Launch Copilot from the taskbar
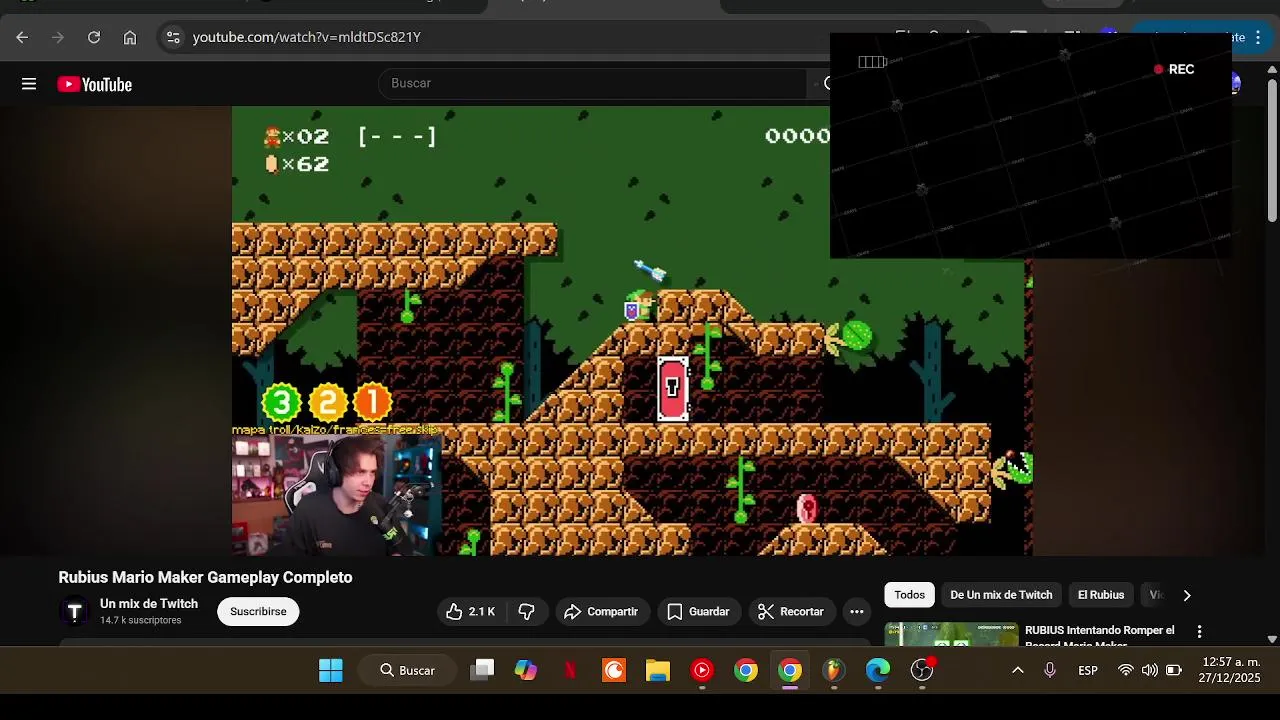This screenshot has width=1280, height=720. [x=526, y=670]
